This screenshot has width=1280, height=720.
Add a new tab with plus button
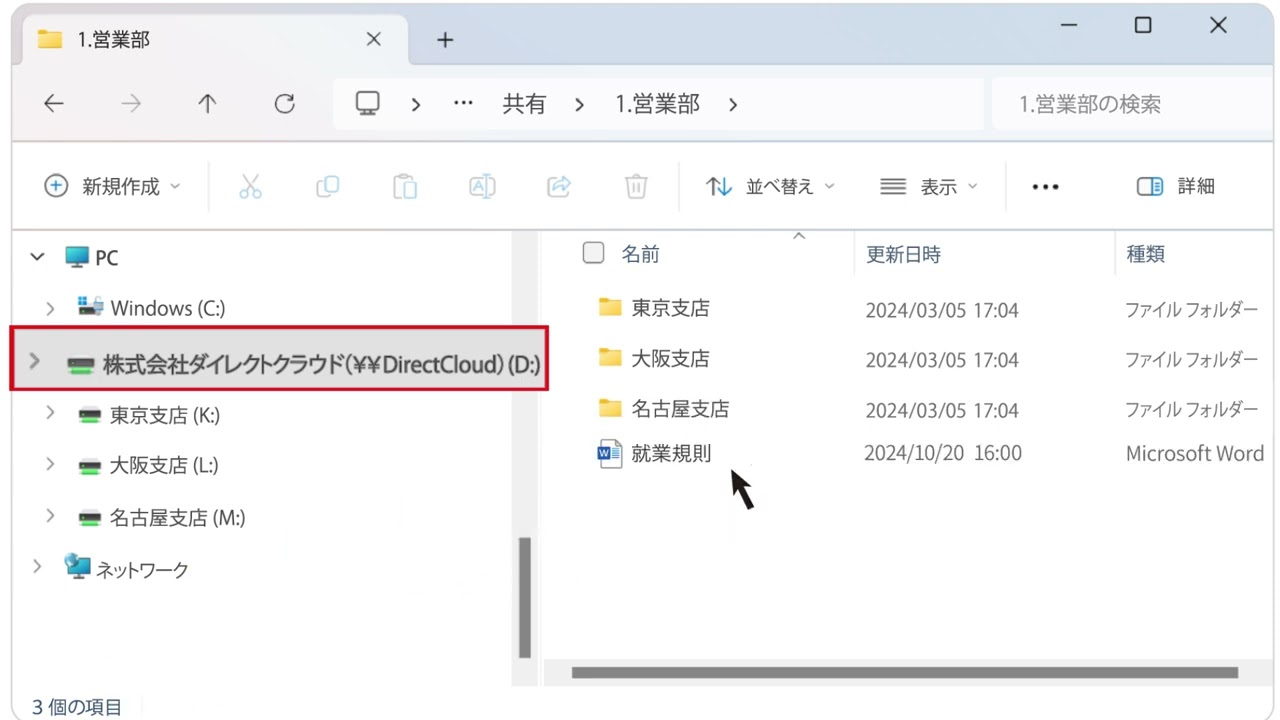click(445, 40)
